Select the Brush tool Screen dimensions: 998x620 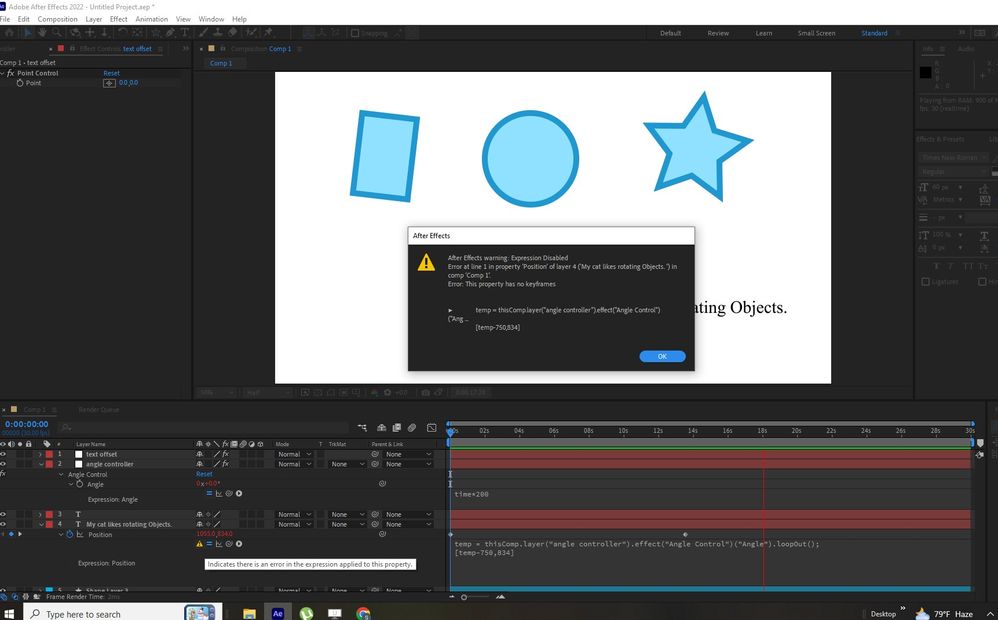[203, 32]
